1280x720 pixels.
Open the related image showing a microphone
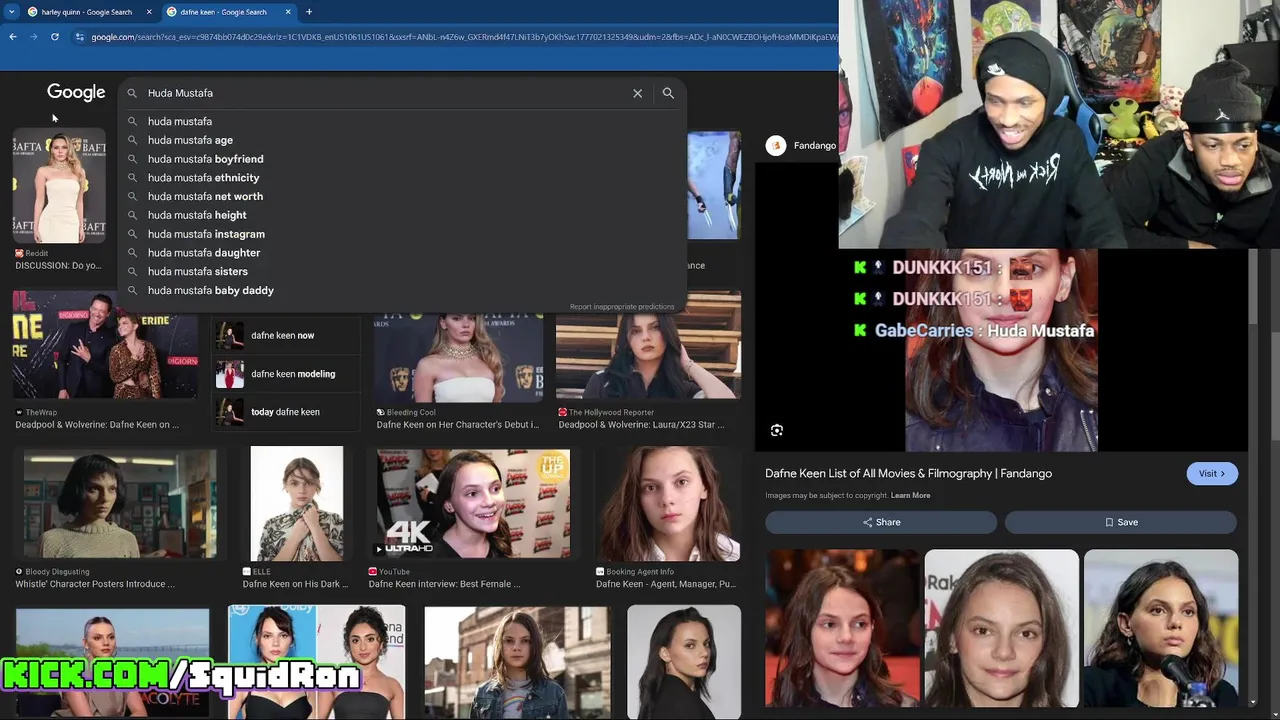1161,628
